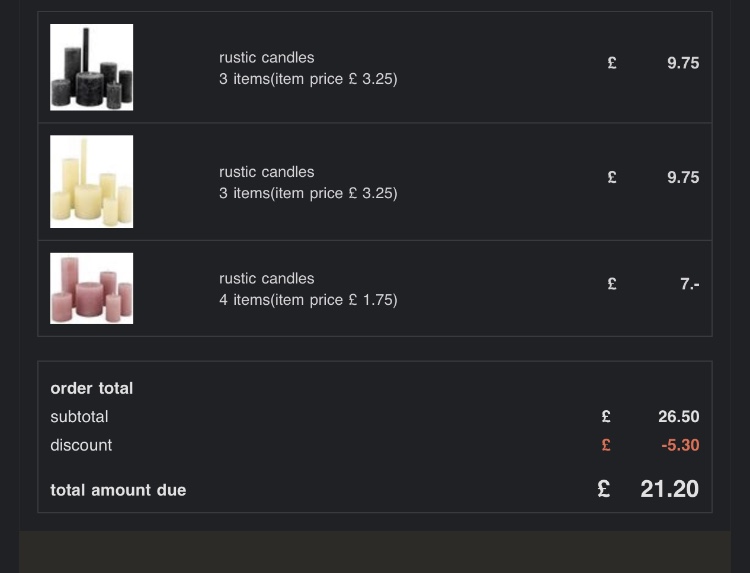Viewport: 750px width, 573px height.
Task: Click the black candles item price text
Action: (x=308, y=79)
